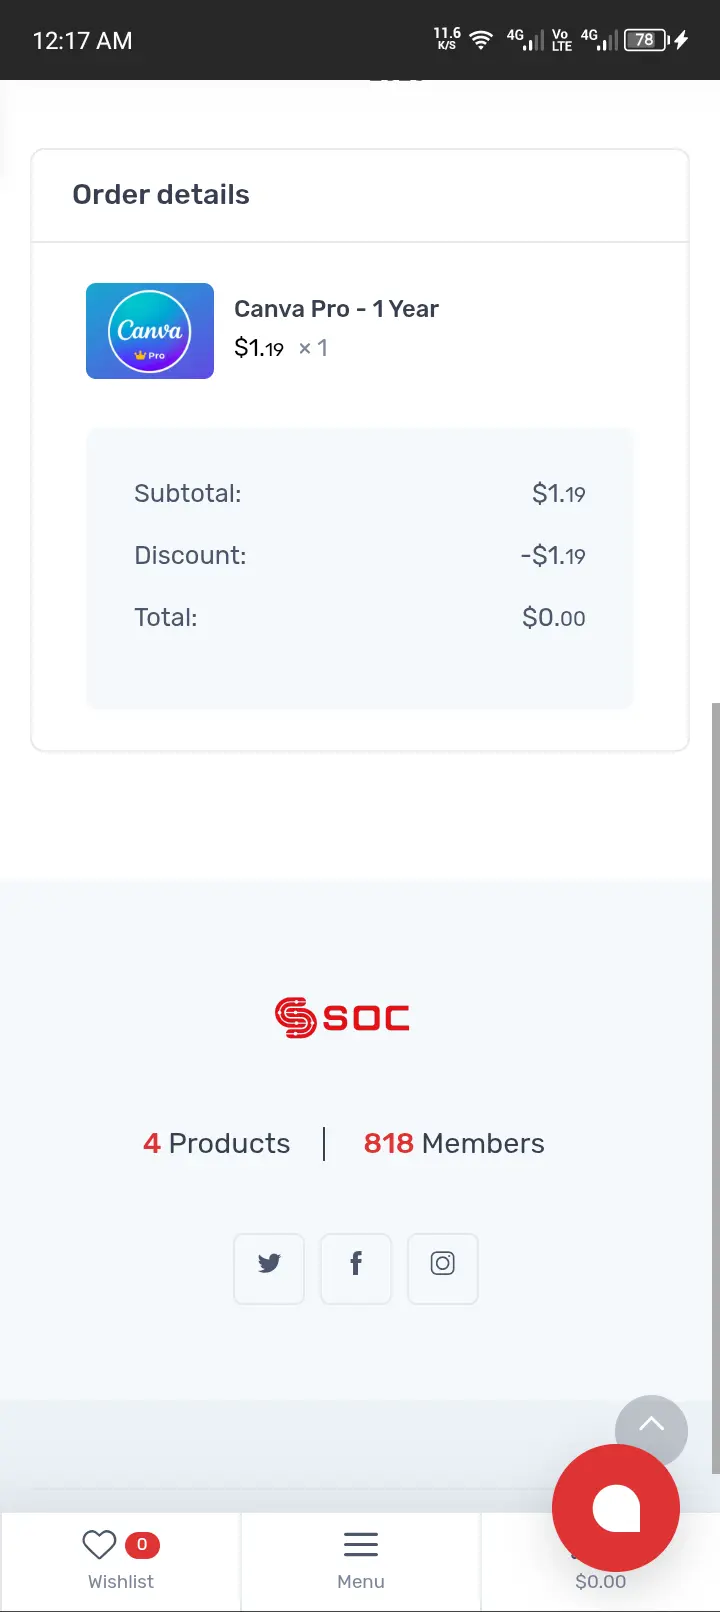Tap the red wishlist count badge
720x1612 pixels.
tap(142, 1545)
